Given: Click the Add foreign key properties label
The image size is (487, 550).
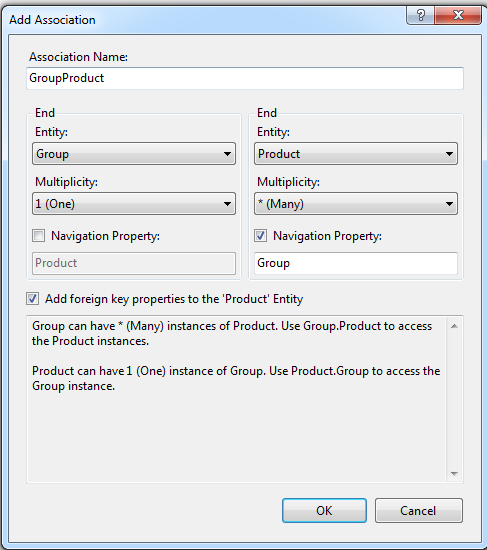Looking at the screenshot, I should (x=174, y=299).
